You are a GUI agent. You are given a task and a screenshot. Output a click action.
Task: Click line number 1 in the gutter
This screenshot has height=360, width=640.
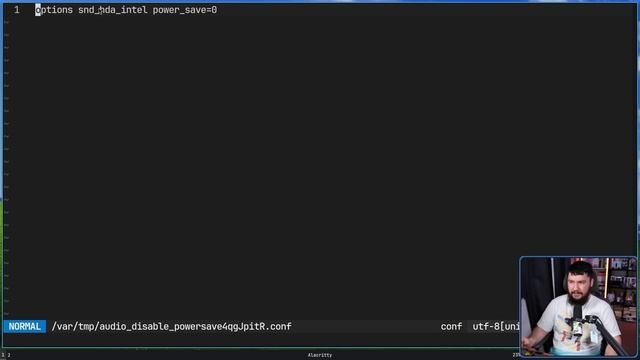click(x=17, y=10)
